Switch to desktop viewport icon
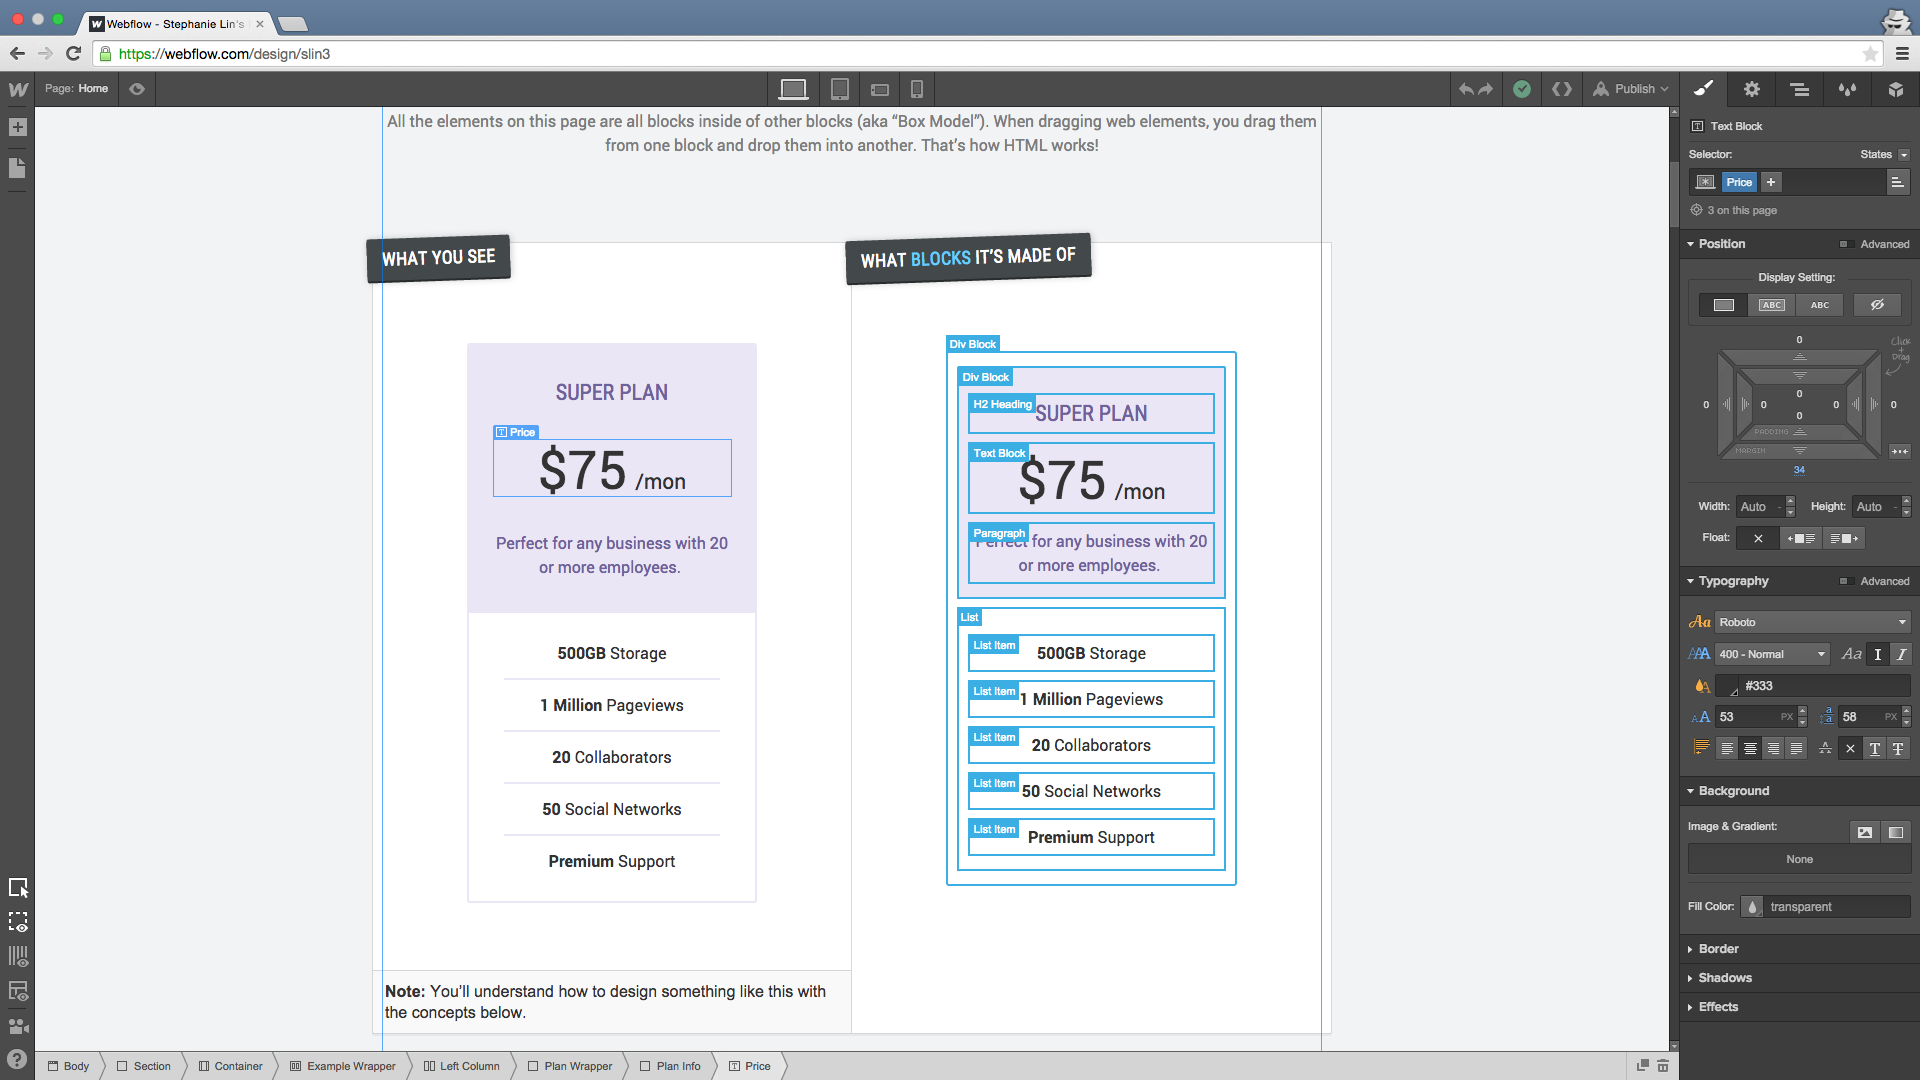The image size is (1920, 1080). click(793, 89)
